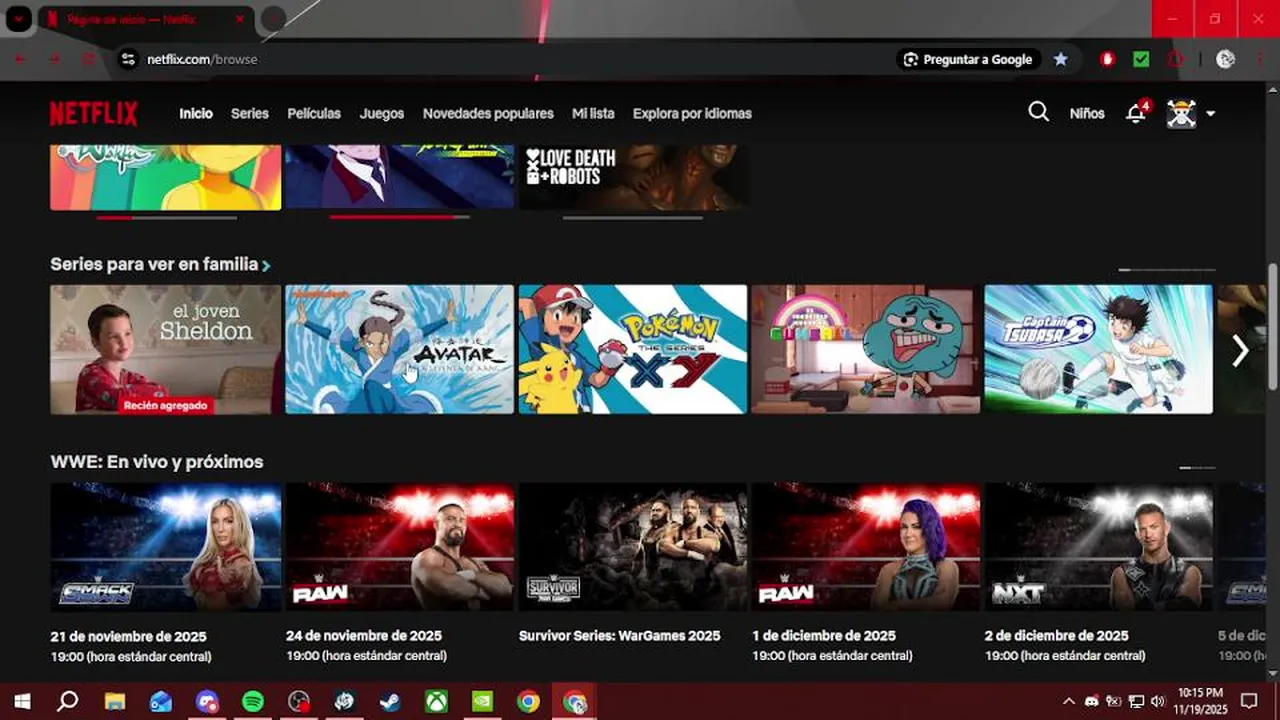The image size is (1280, 720).
Task: Open Windows taskbar search
Action: click(67, 701)
